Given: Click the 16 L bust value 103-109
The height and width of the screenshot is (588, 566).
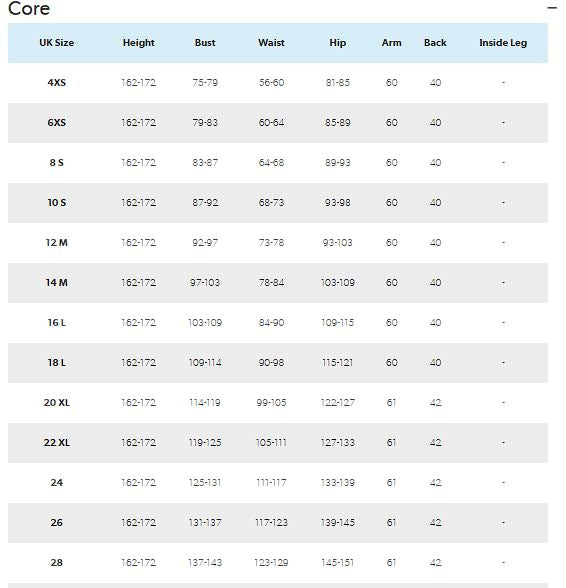Looking at the screenshot, I should [x=205, y=322].
